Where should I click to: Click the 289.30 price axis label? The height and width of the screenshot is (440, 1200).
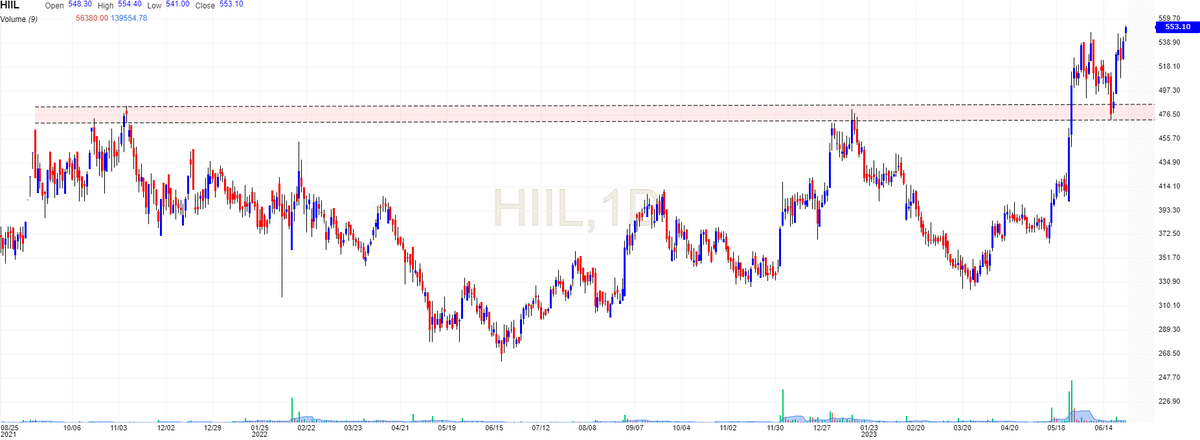(1170, 329)
